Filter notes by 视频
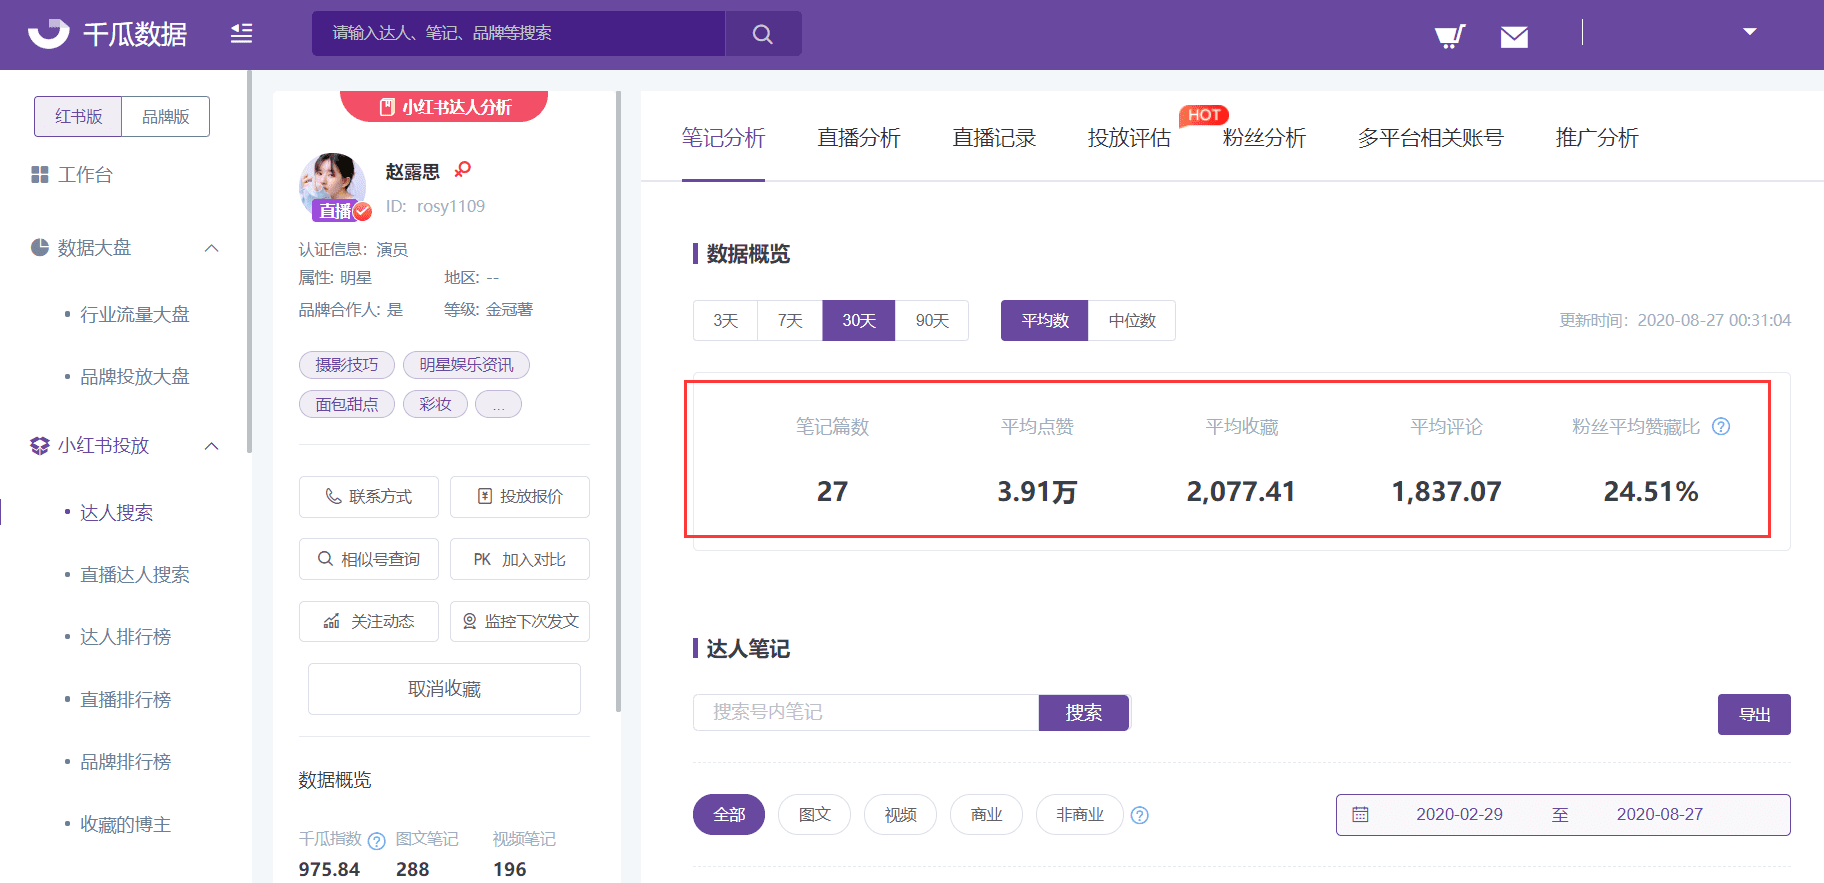 pyautogui.click(x=901, y=815)
